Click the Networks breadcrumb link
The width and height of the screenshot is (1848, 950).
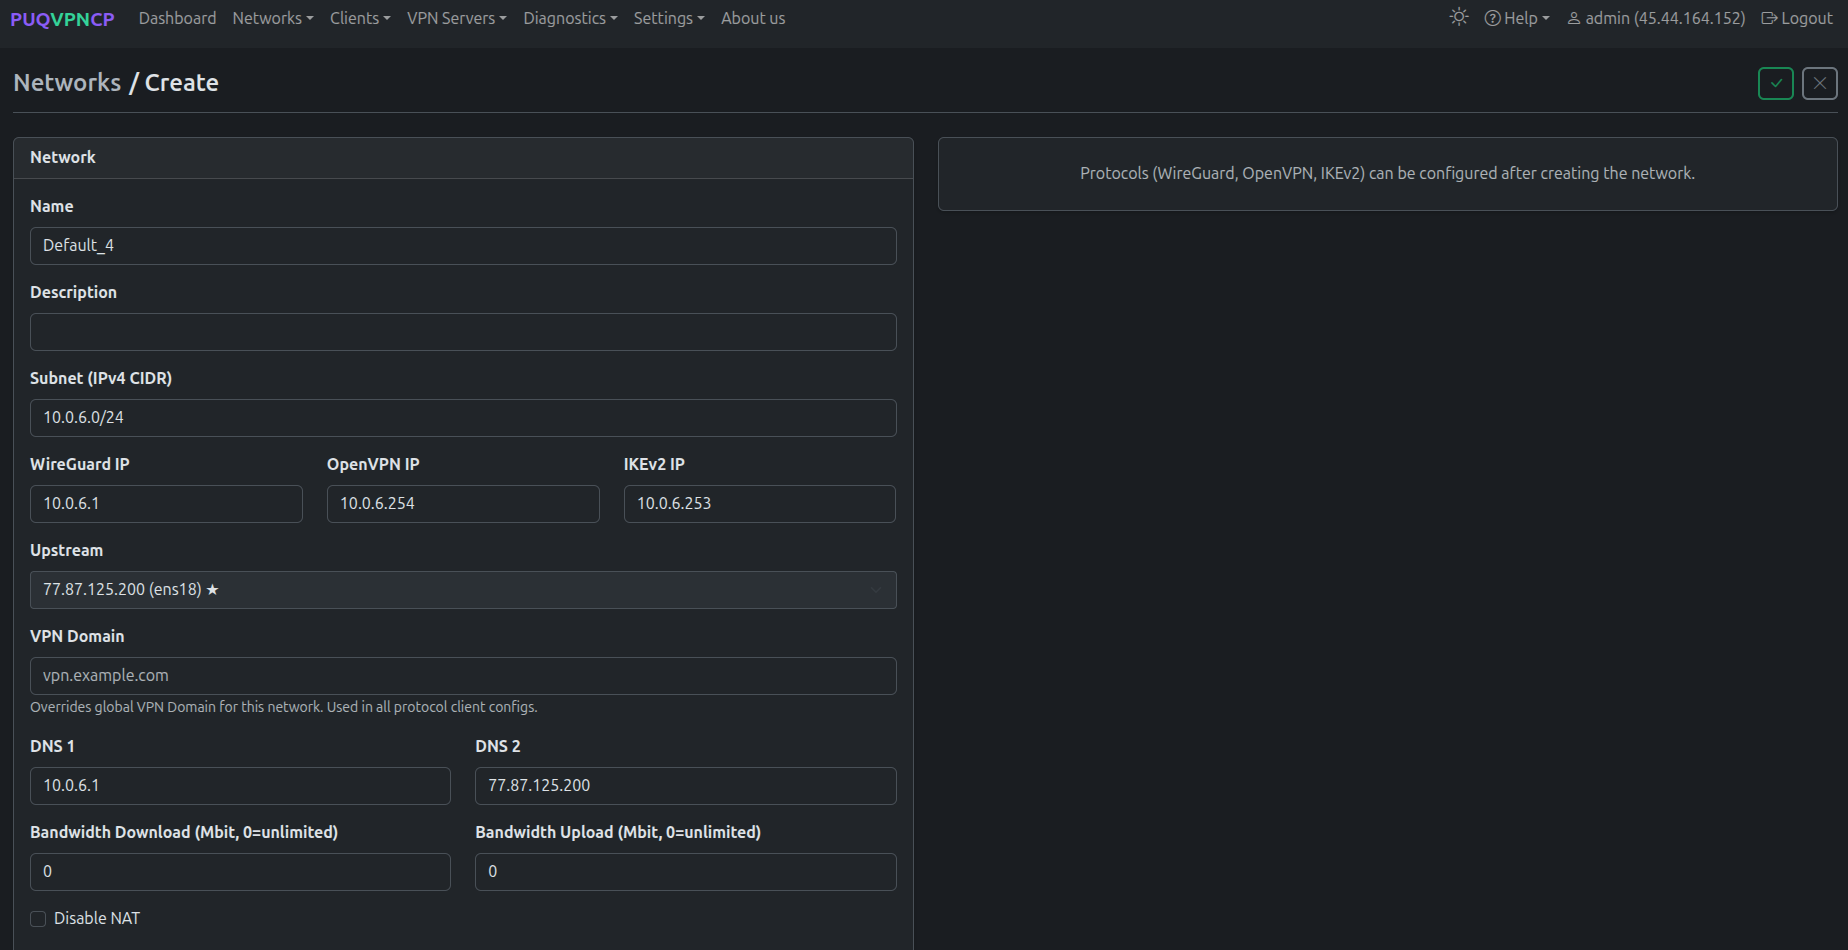coord(67,83)
